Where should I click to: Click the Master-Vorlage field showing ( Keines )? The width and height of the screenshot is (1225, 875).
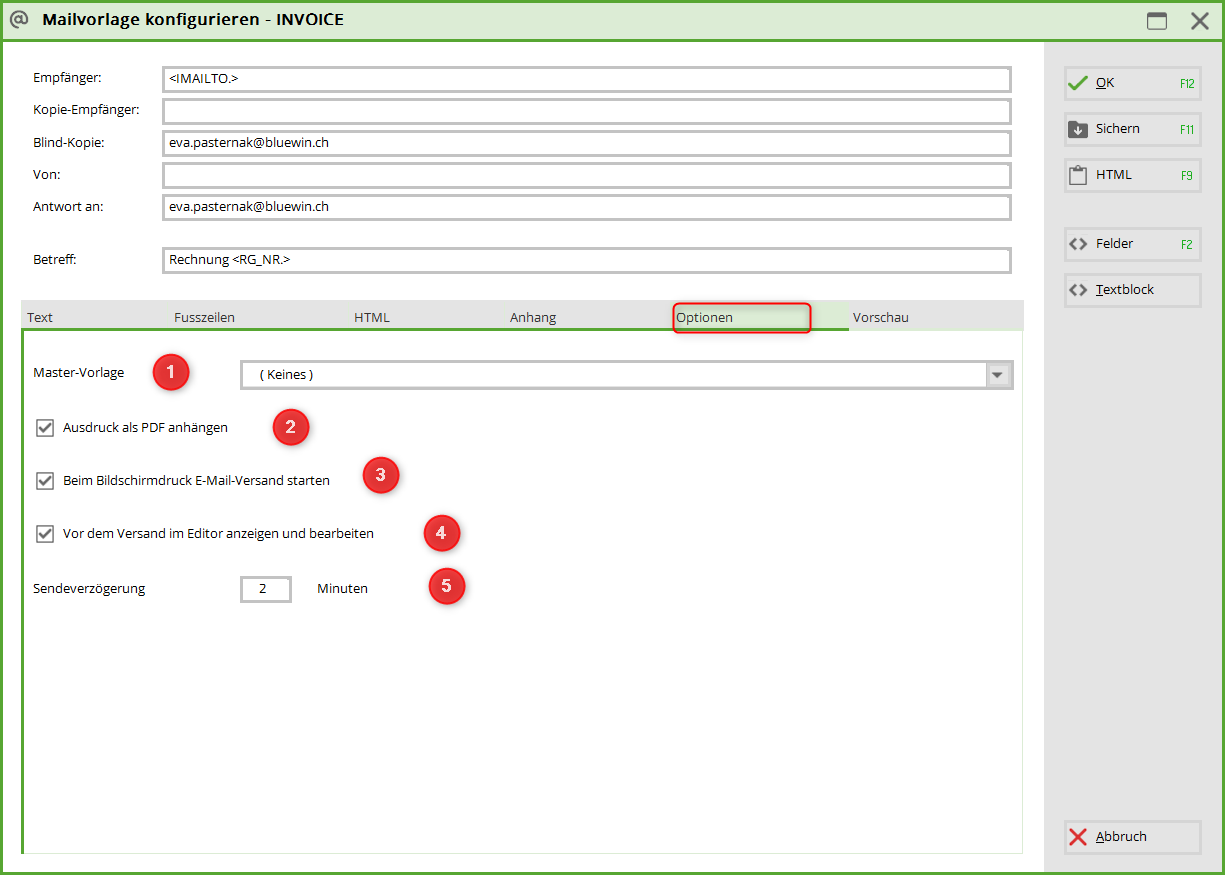[612, 375]
